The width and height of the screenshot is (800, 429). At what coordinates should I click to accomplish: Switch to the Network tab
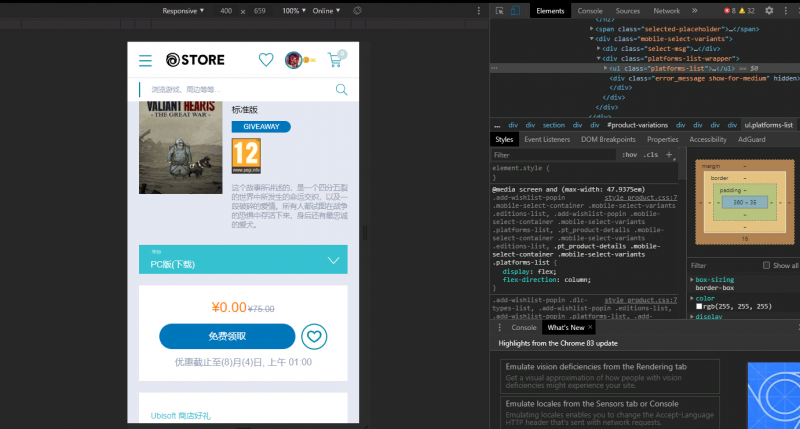pos(666,11)
